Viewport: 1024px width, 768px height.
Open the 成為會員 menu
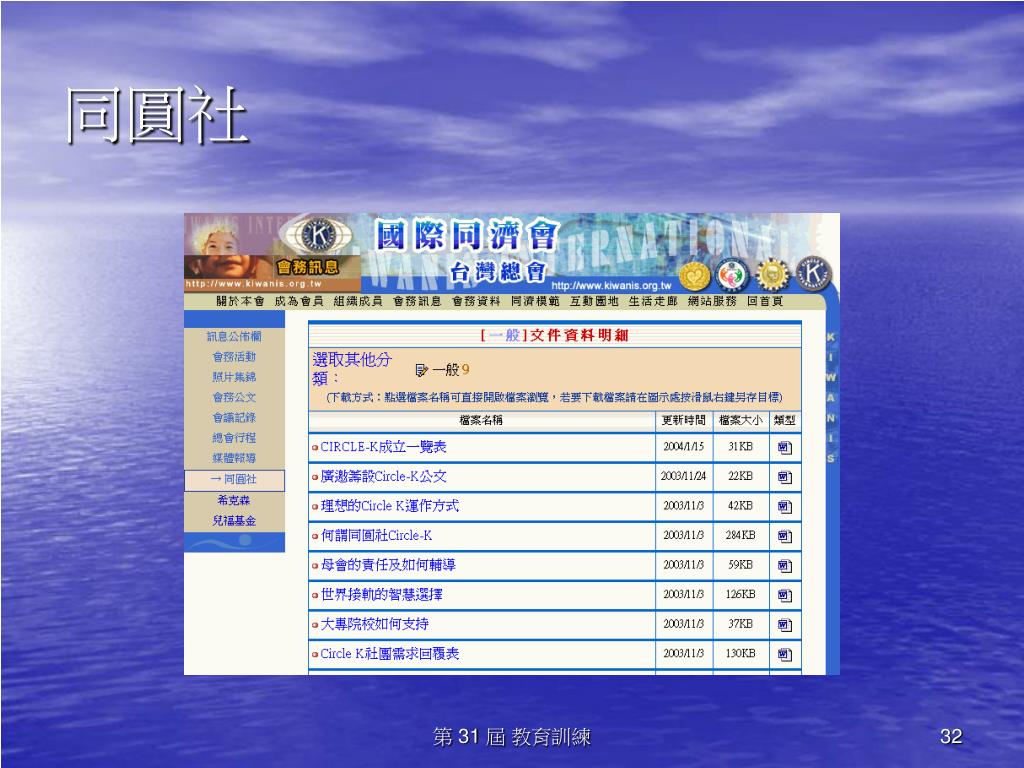coord(299,301)
